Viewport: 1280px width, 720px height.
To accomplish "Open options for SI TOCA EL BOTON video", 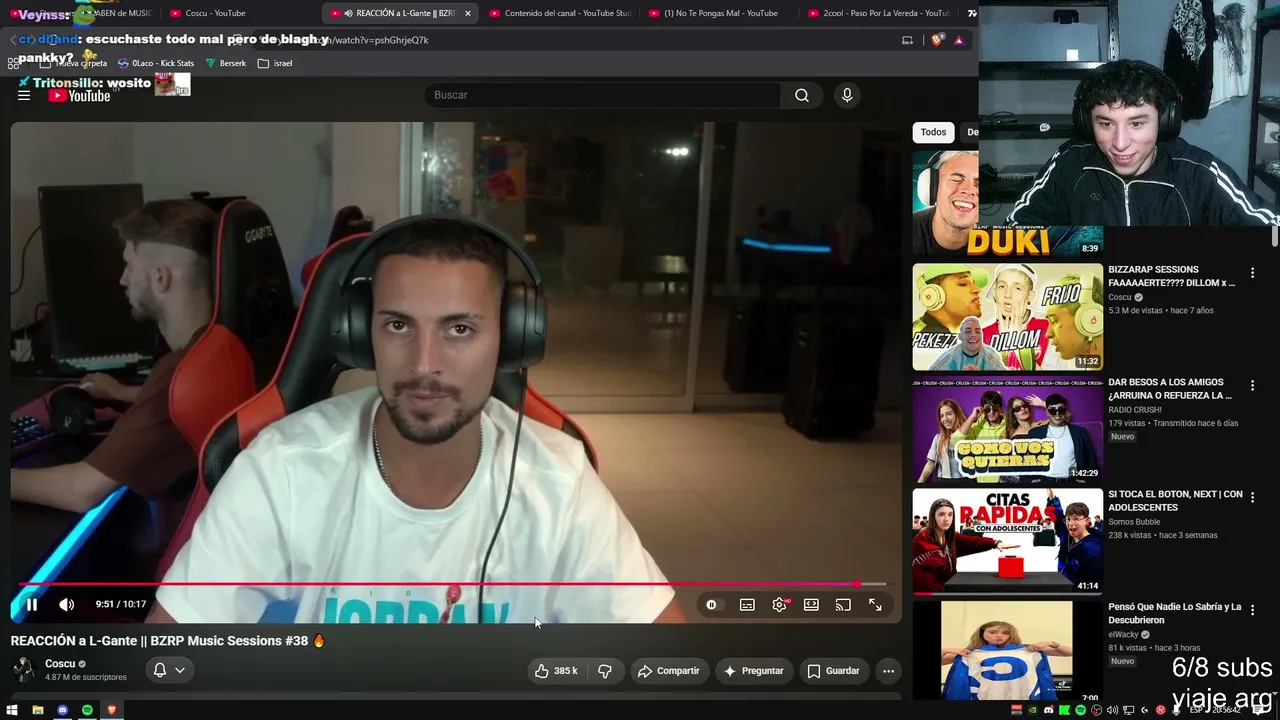I will click(1252, 497).
